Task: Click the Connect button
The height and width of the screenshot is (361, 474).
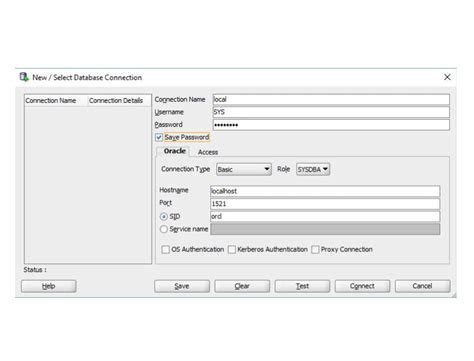Action: pyautogui.click(x=362, y=286)
